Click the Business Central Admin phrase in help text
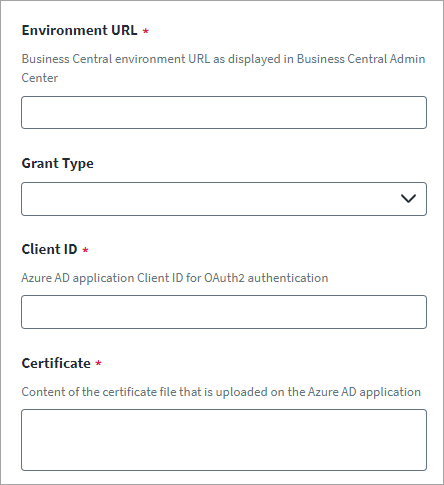Image resolution: width=444 pixels, height=485 pixels. pyautogui.click(x=361, y=59)
